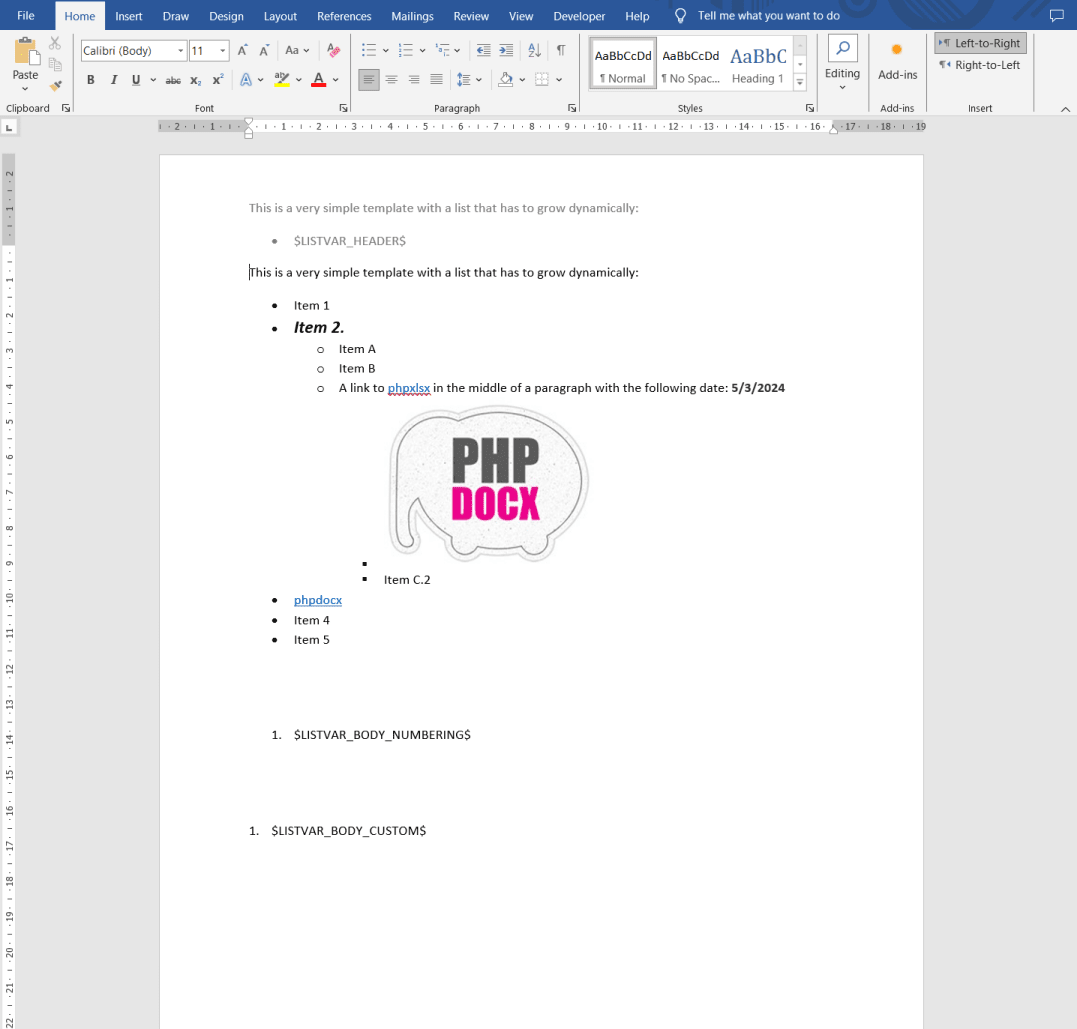This screenshot has width=1077, height=1029.
Task: Click the tab selector at ruler corner
Action: click(9, 128)
